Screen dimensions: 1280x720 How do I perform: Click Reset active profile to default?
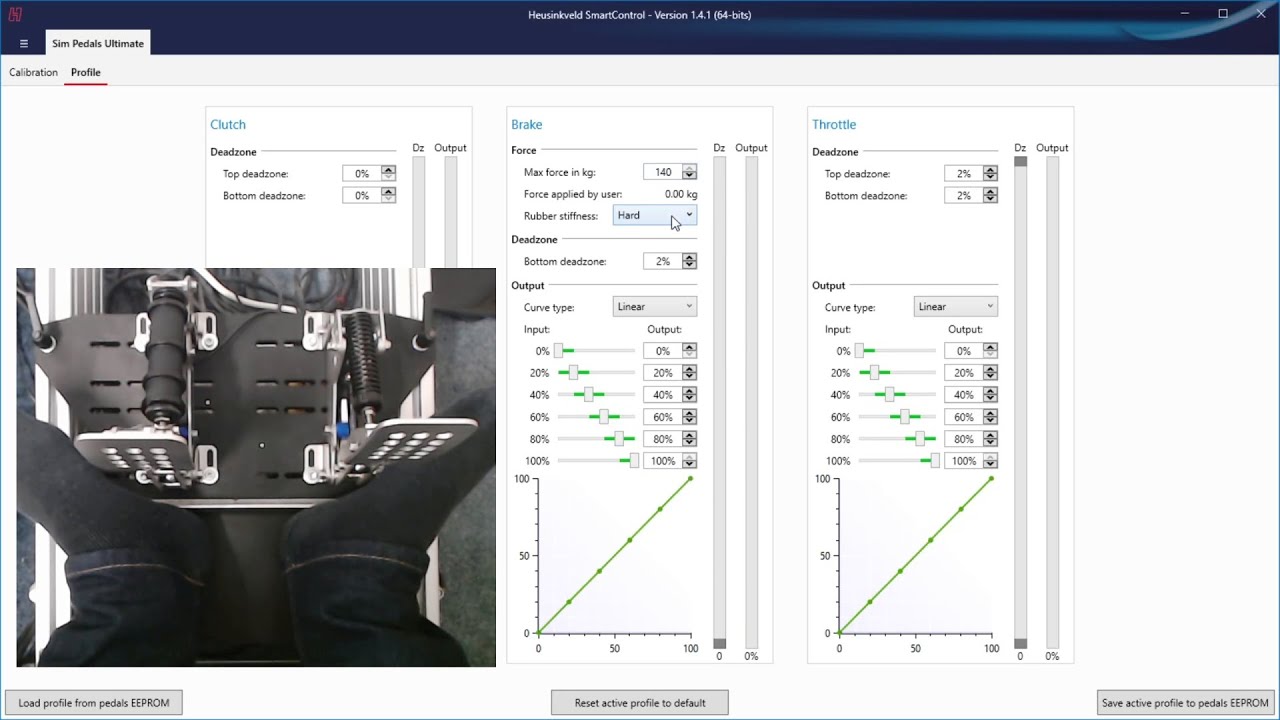[x=640, y=703]
